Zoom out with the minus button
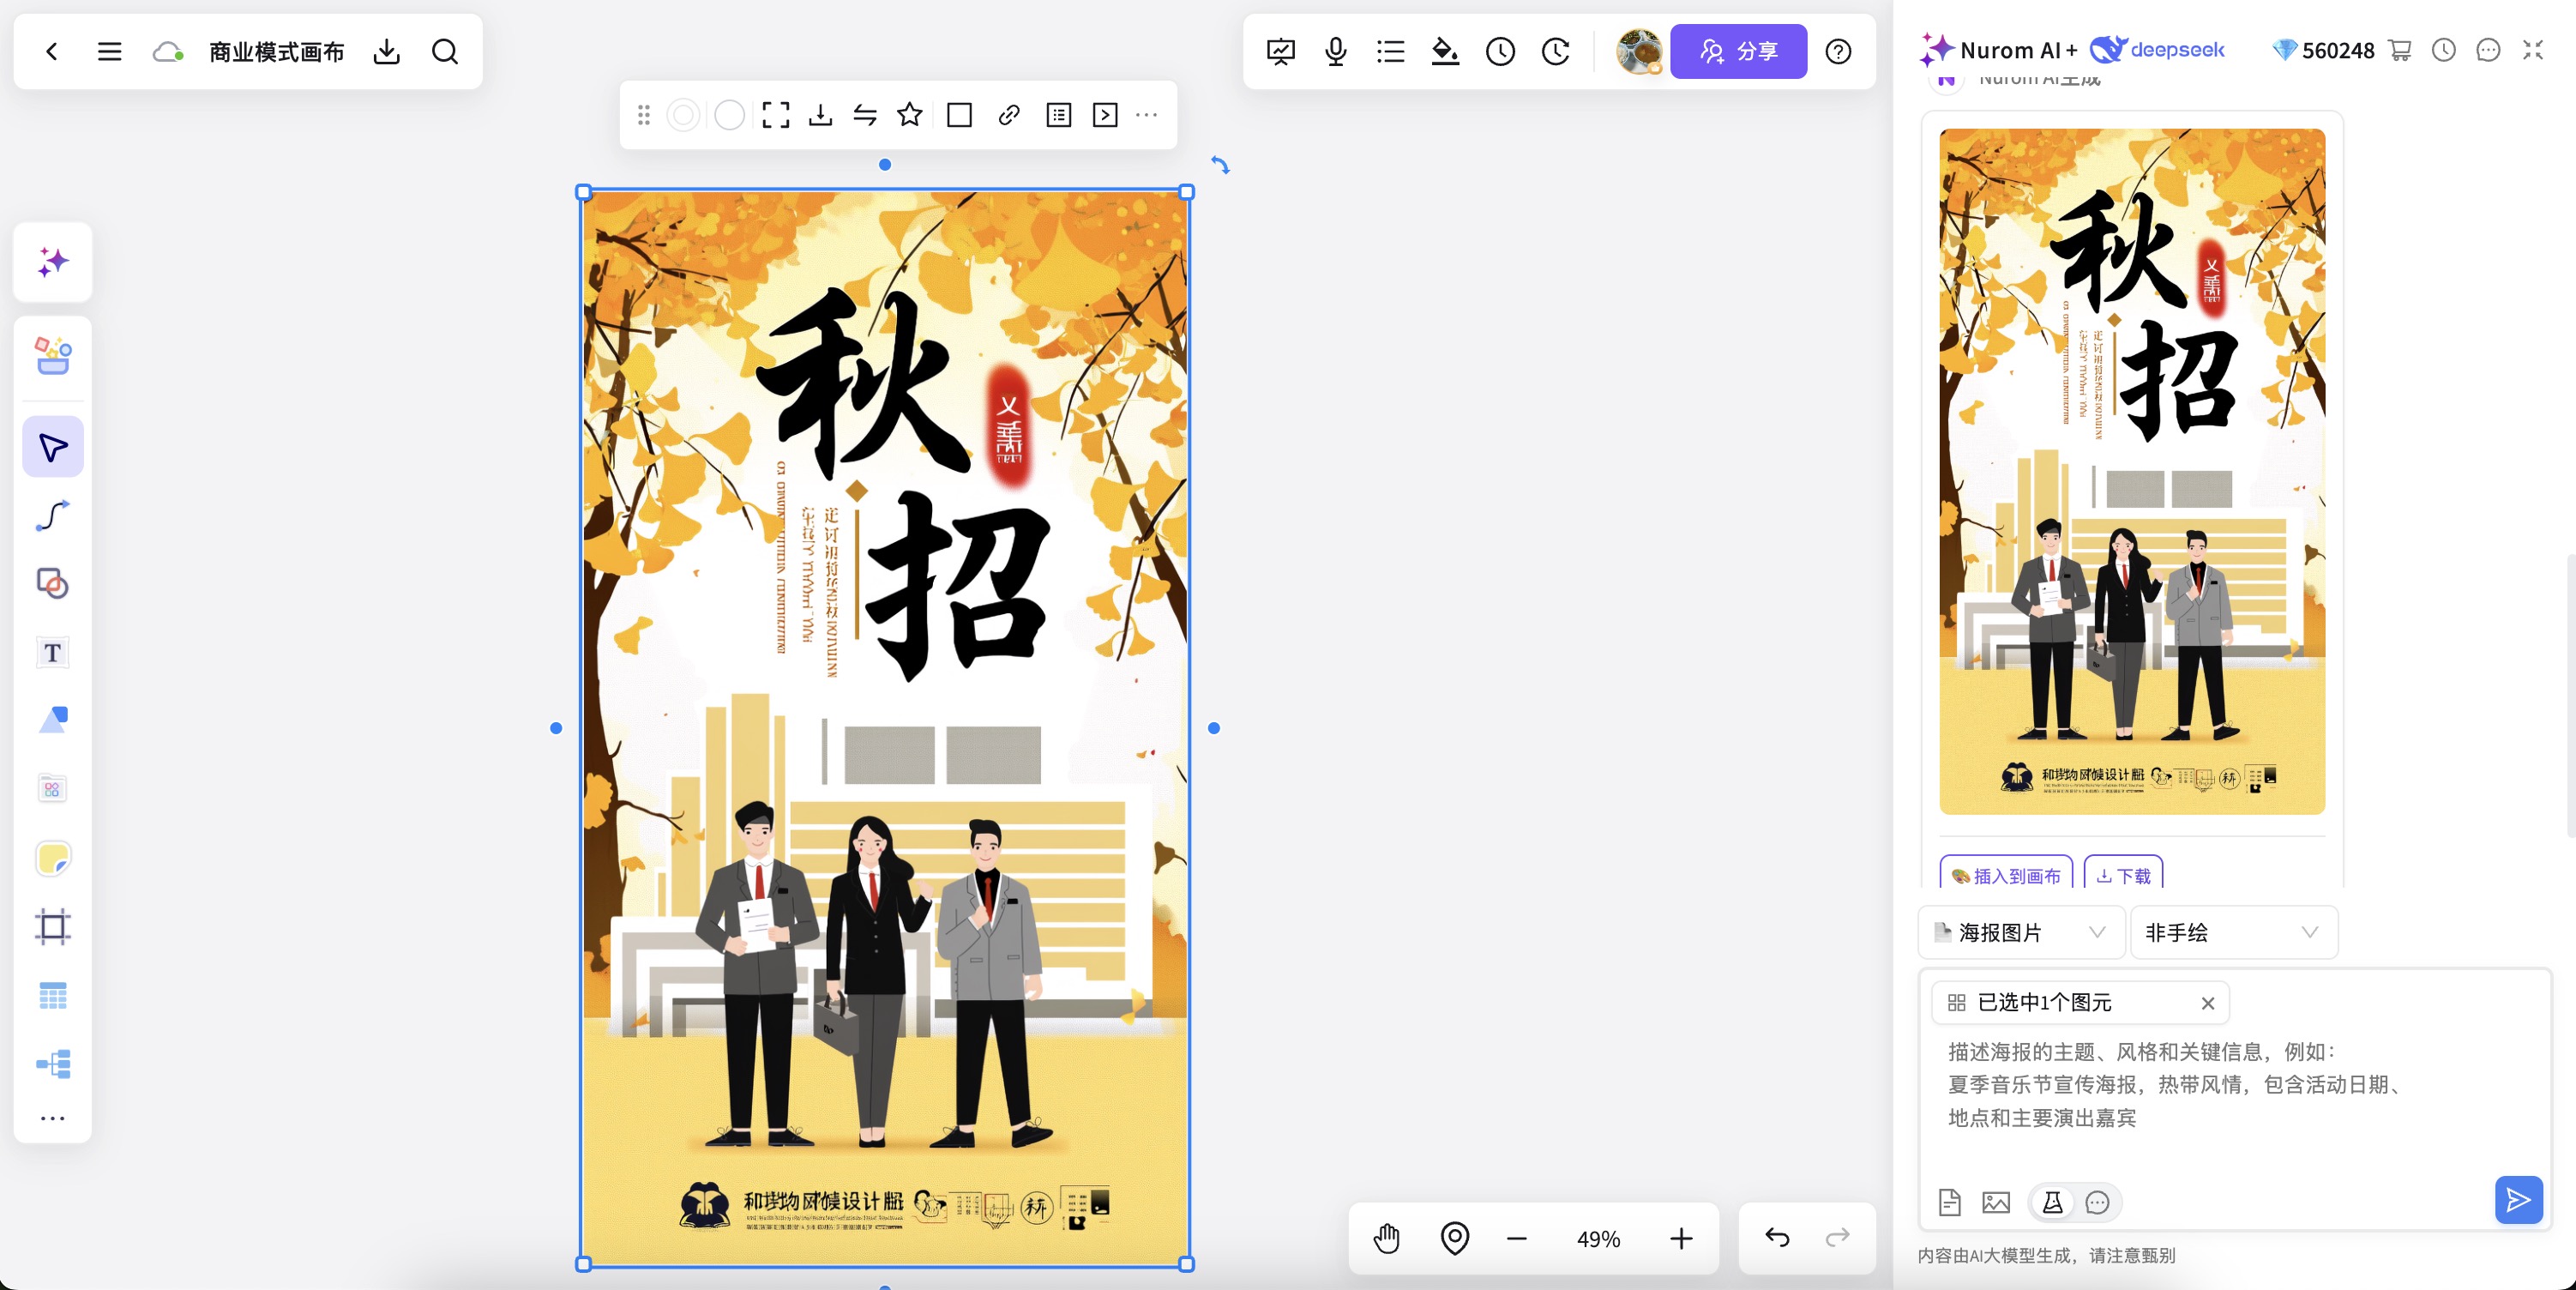 (1517, 1239)
